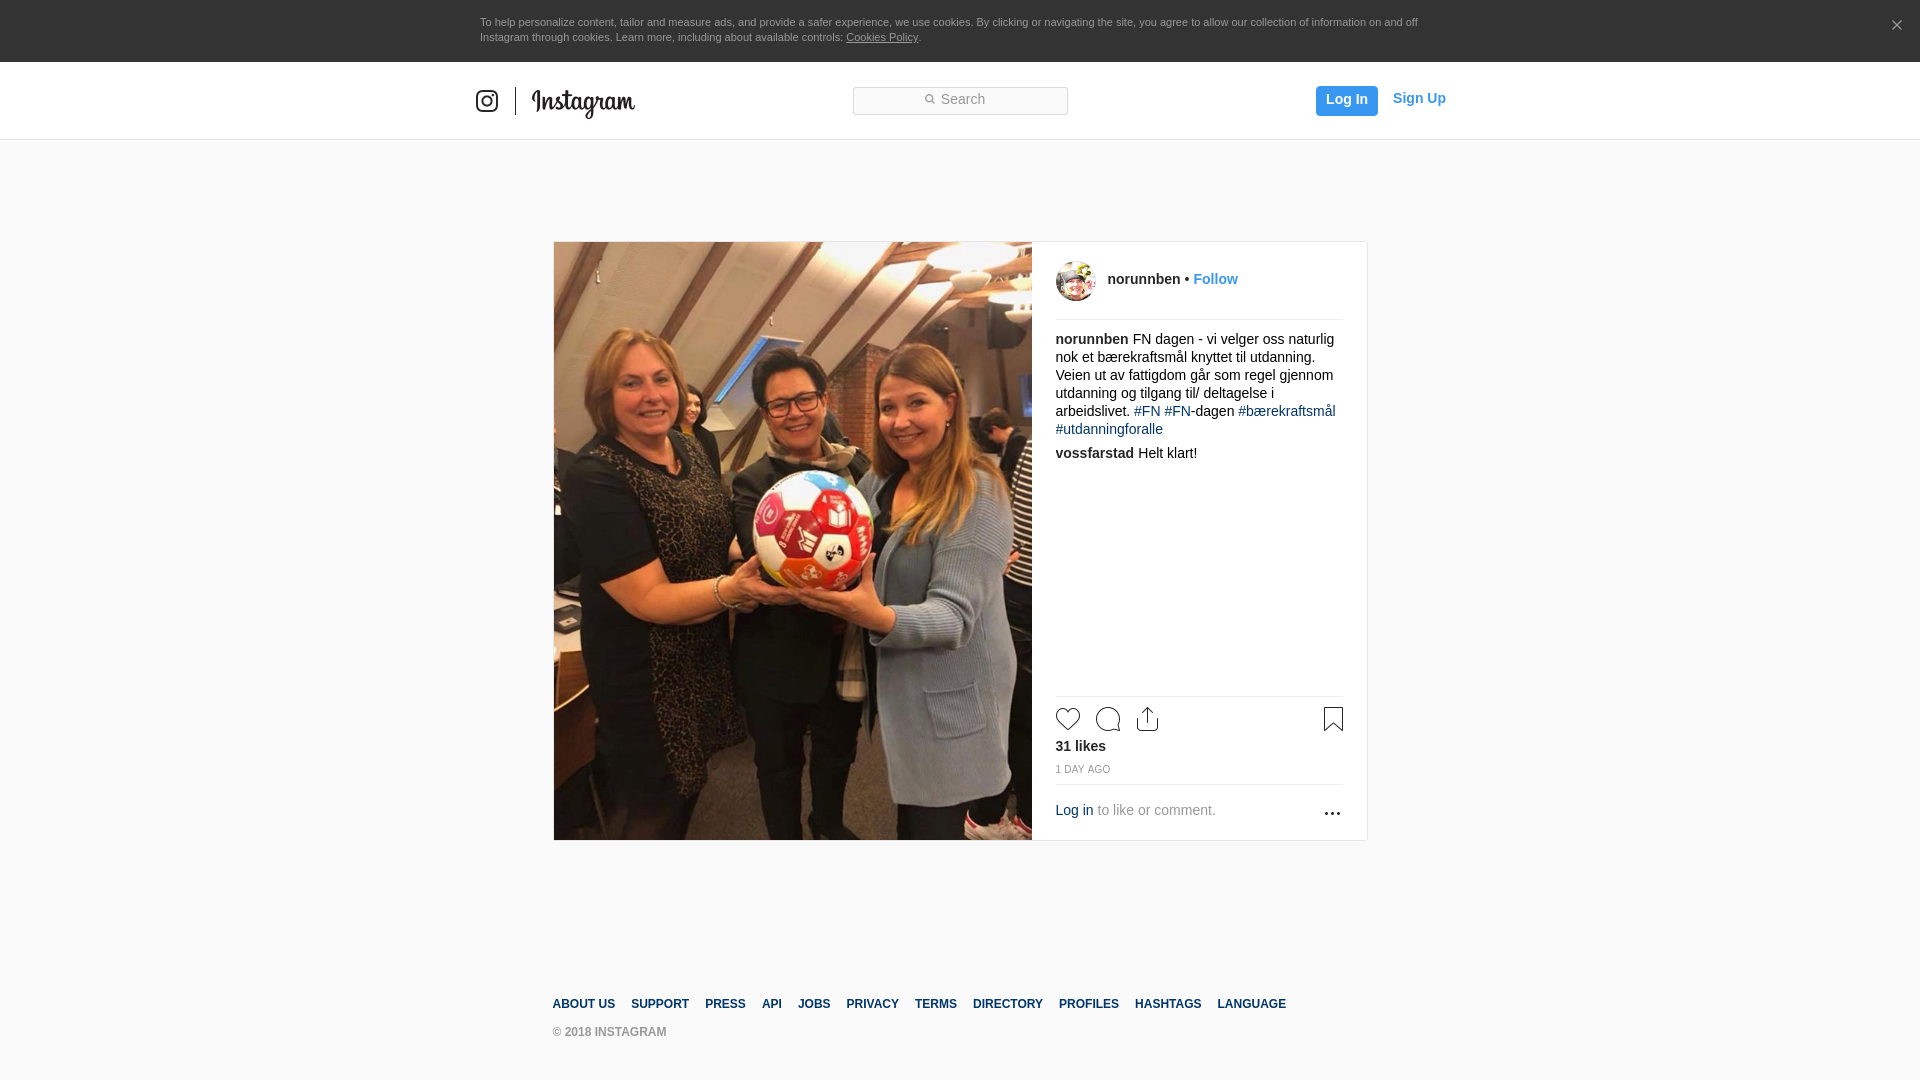Open the HASHTAGS footer link

click(x=1168, y=1004)
